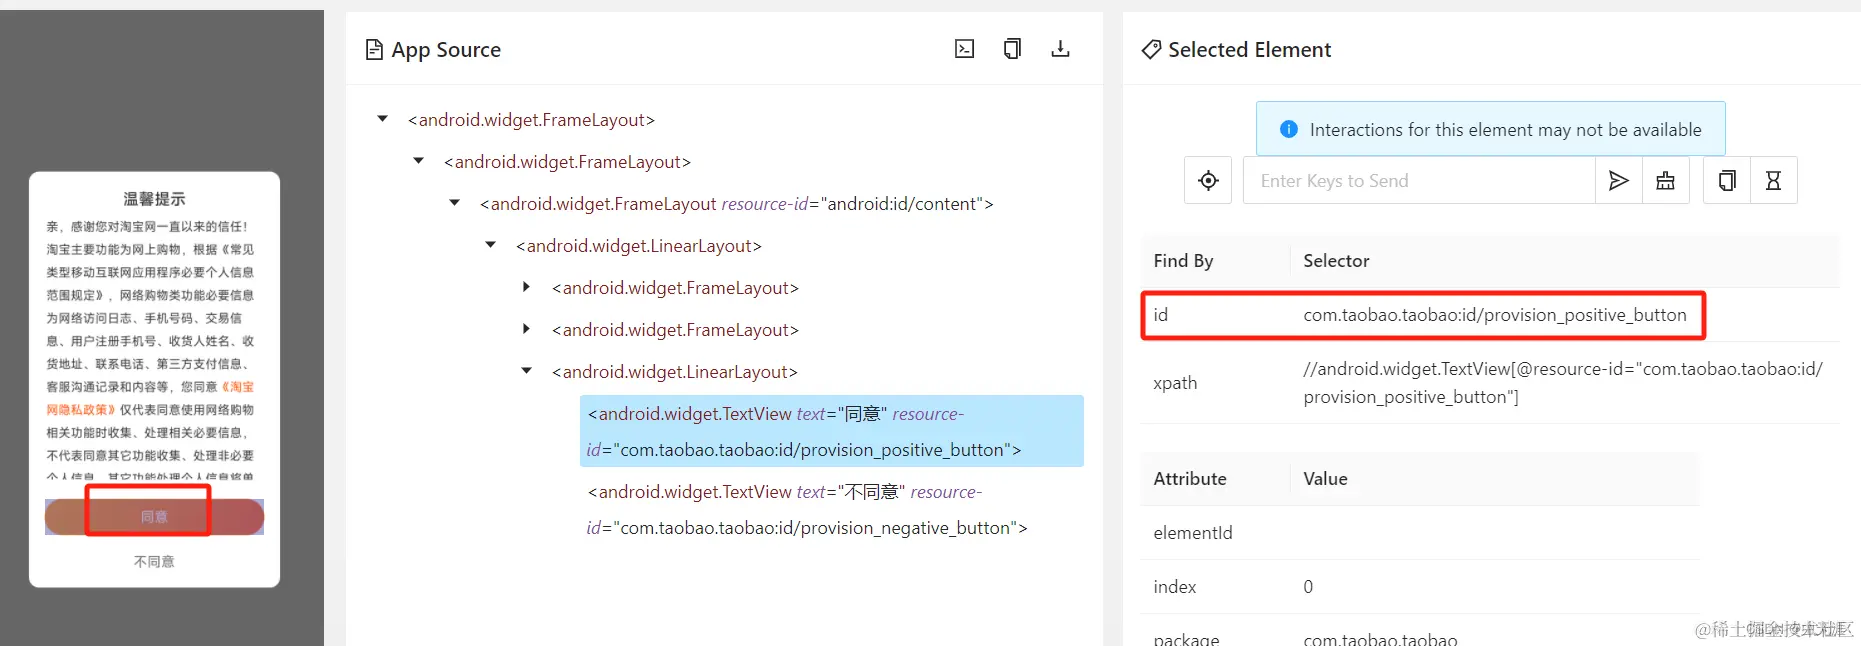The width and height of the screenshot is (1861, 646).
Task: Copy element attributes to clipboard
Action: pos(1726,180)
